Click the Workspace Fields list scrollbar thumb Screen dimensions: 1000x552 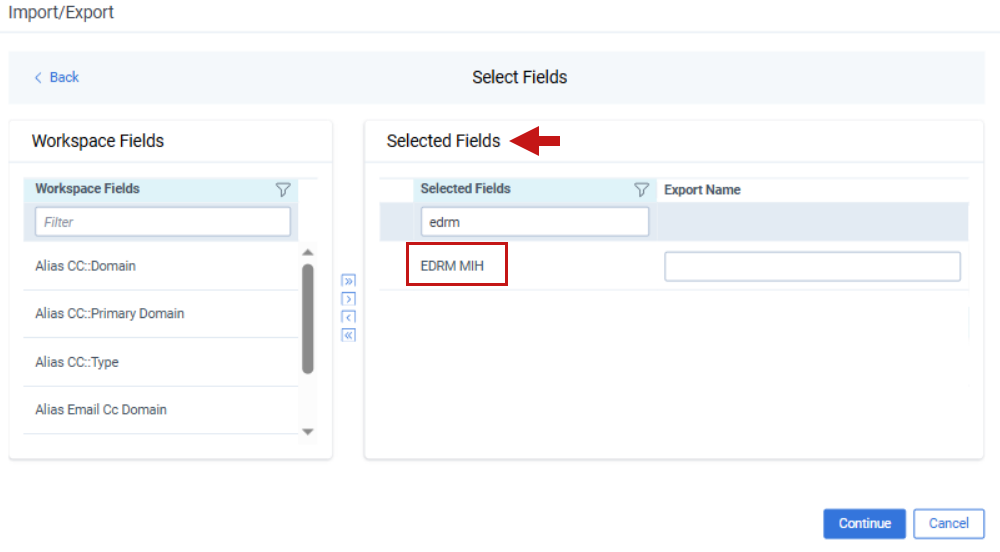pyautogui.click(x=308, y=319)
